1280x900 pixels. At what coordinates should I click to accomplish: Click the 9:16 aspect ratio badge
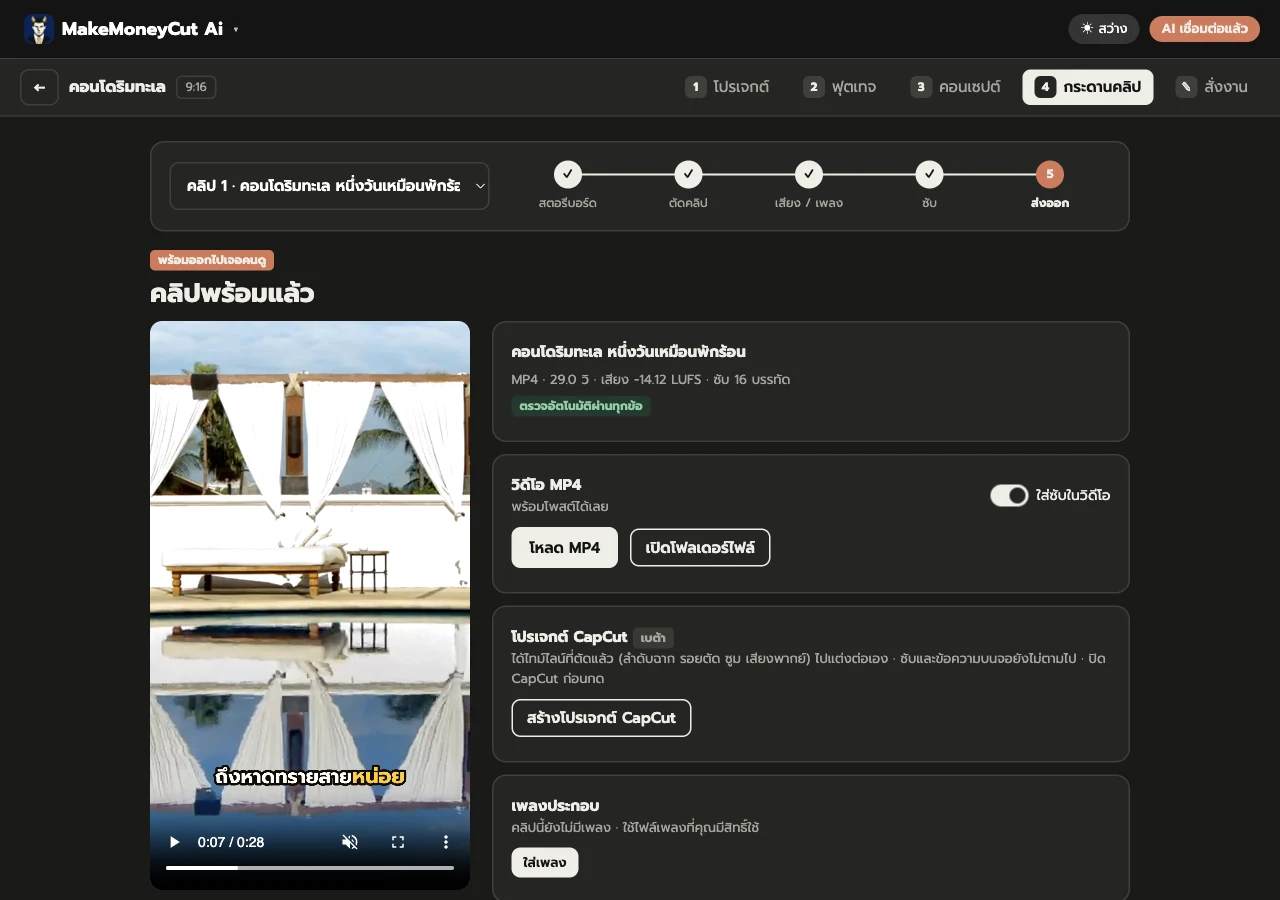click(196, 87)
